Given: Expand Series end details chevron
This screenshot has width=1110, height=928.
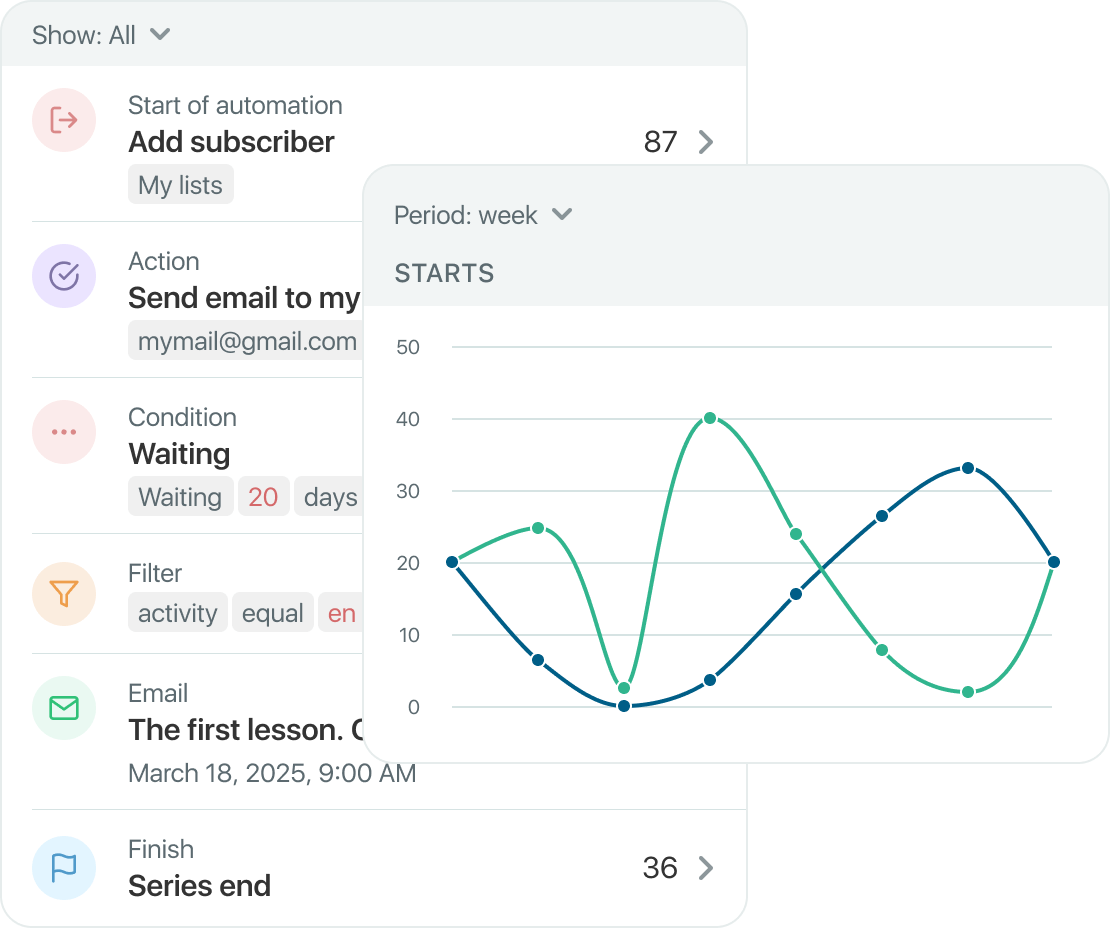Looking at the screenshot, I should 706,867.
